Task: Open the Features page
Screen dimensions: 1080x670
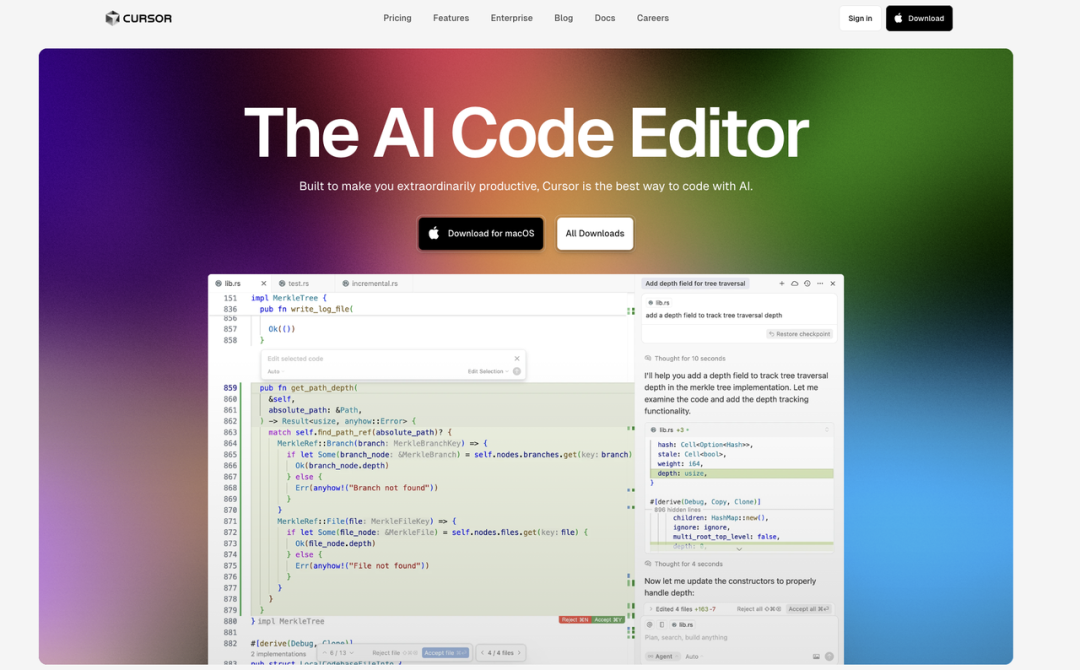Action: tap(451, 18)
